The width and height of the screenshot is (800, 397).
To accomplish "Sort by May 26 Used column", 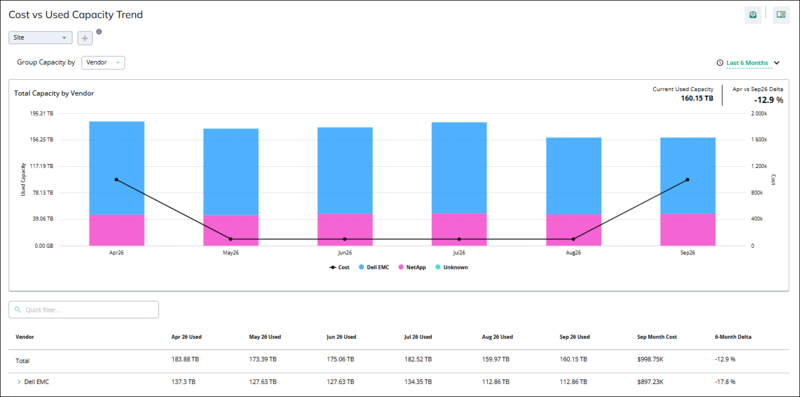I will click(265, 337).
